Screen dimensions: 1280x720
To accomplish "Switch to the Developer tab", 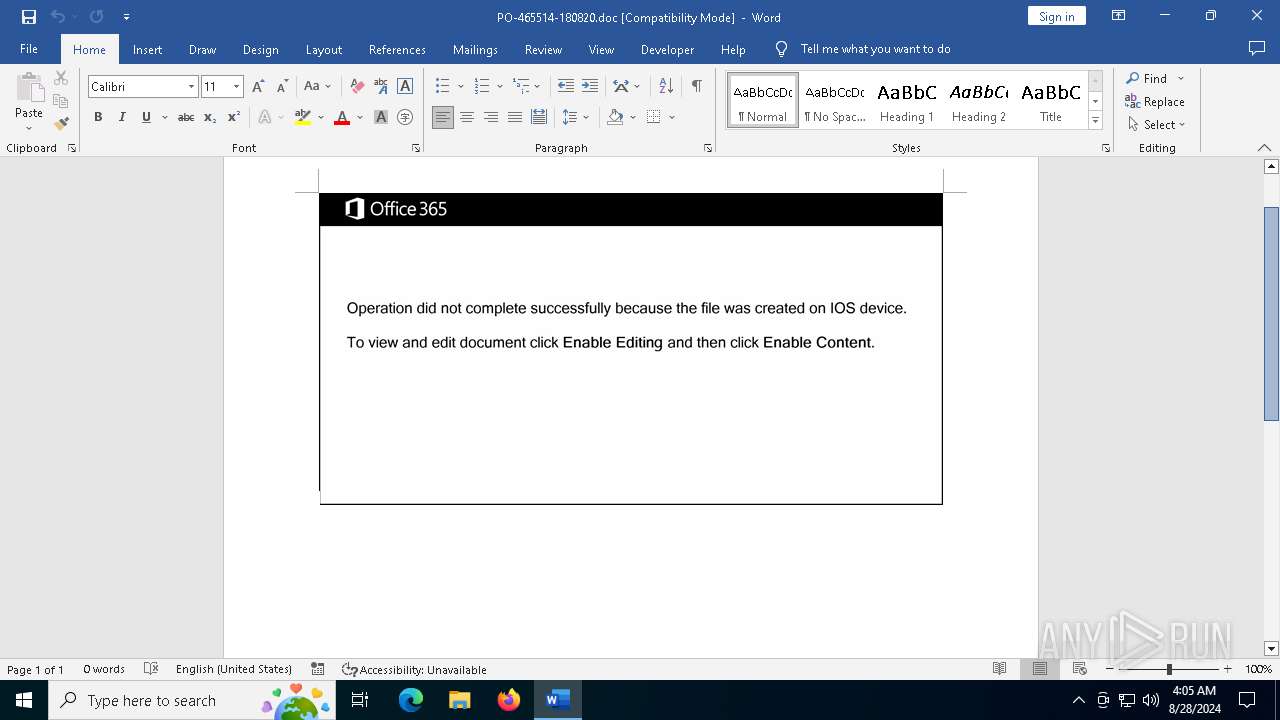I will pos(667,49).
